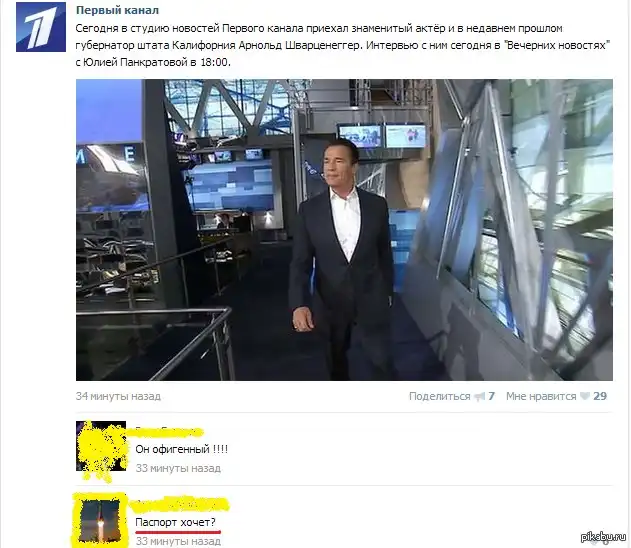The height and width of the screenshot is (548, 631).
Task: Click timestamp under Паспорт хочет comment
Action: [178, 541]
